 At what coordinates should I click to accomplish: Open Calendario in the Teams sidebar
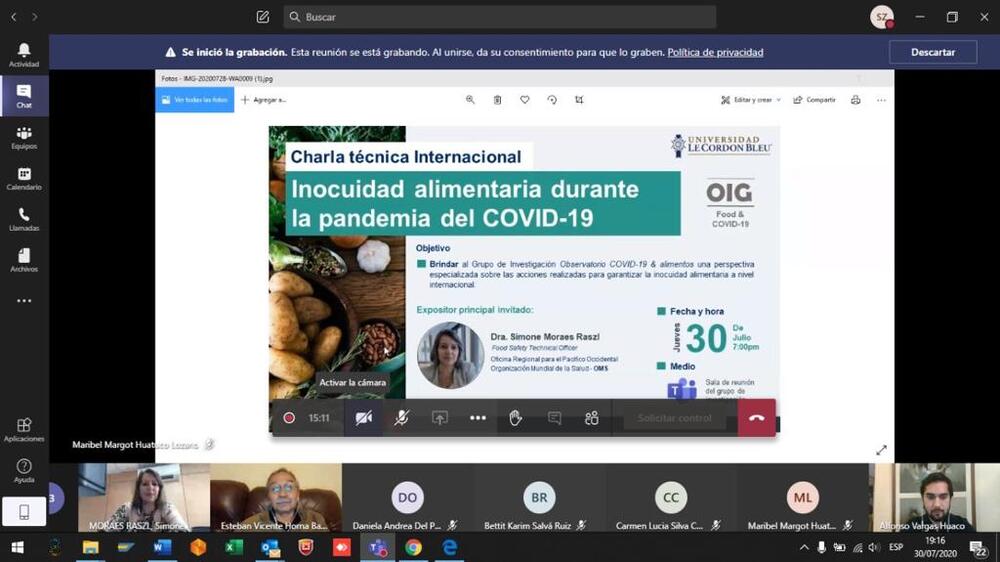point(24,179)
